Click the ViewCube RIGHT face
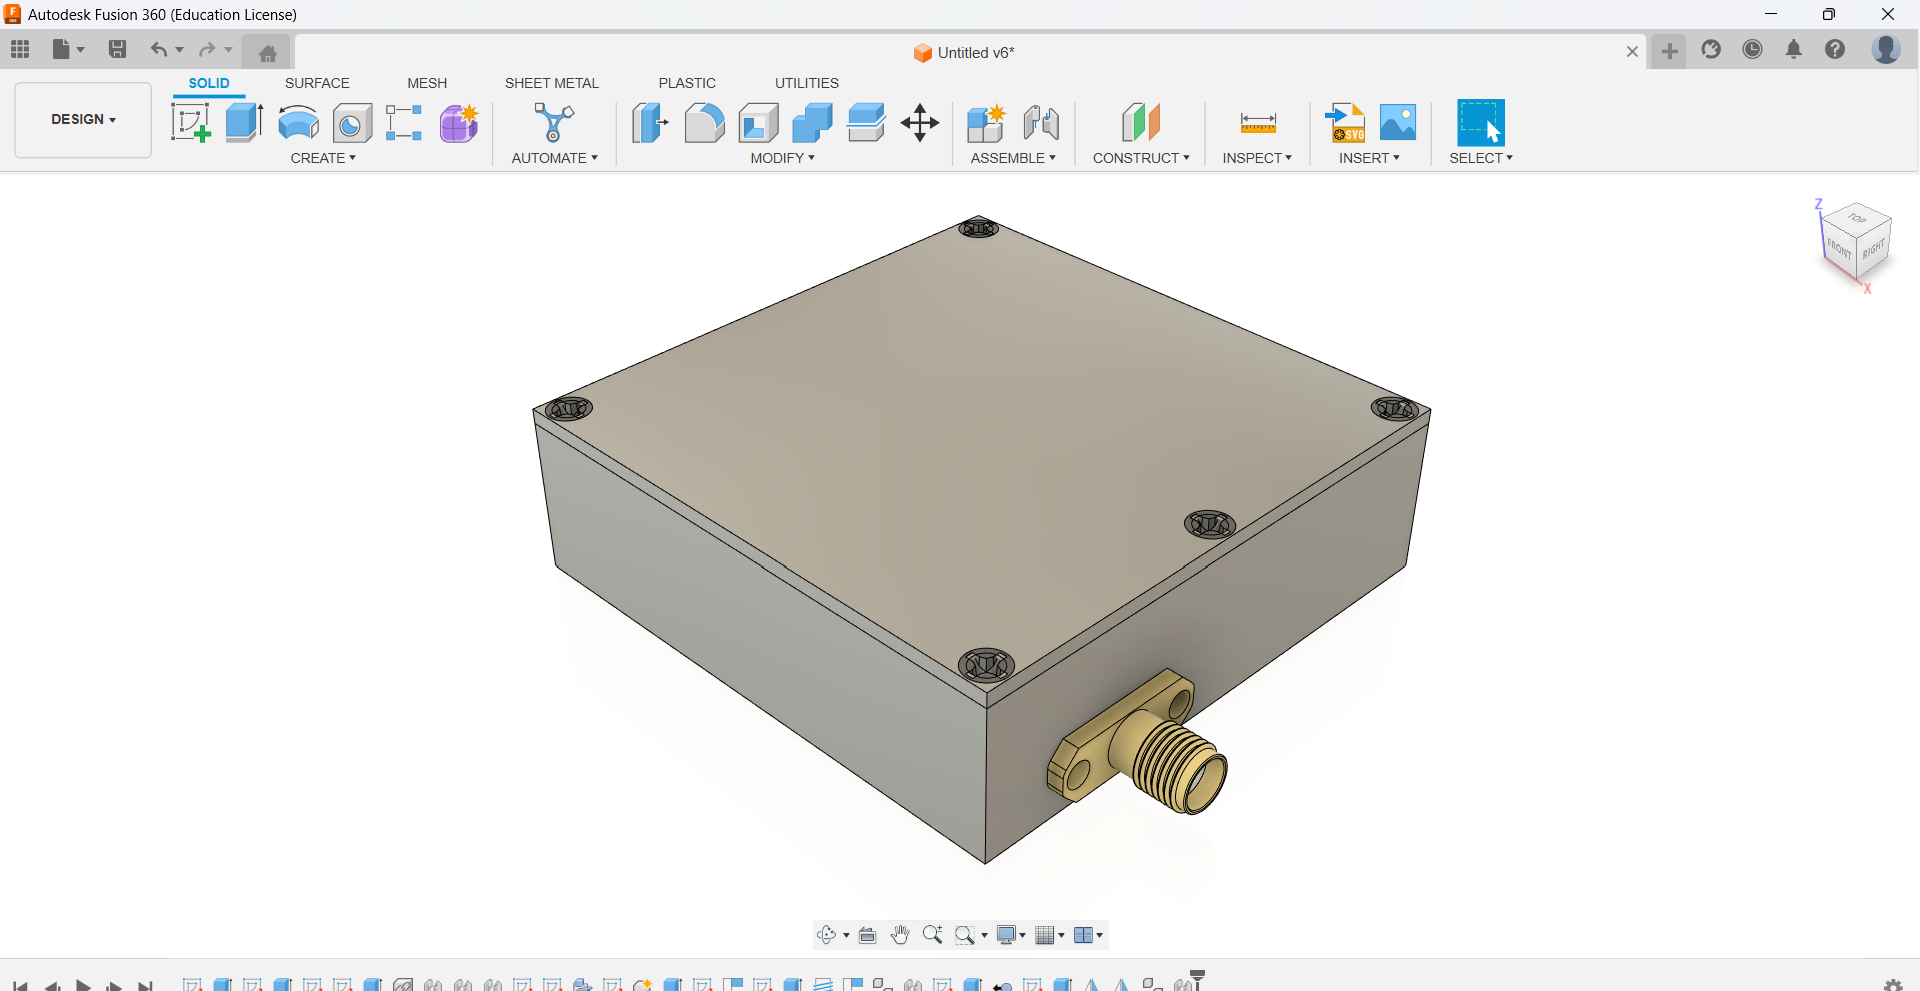The image size is (1920, 991). click(x=1874, y=250)
